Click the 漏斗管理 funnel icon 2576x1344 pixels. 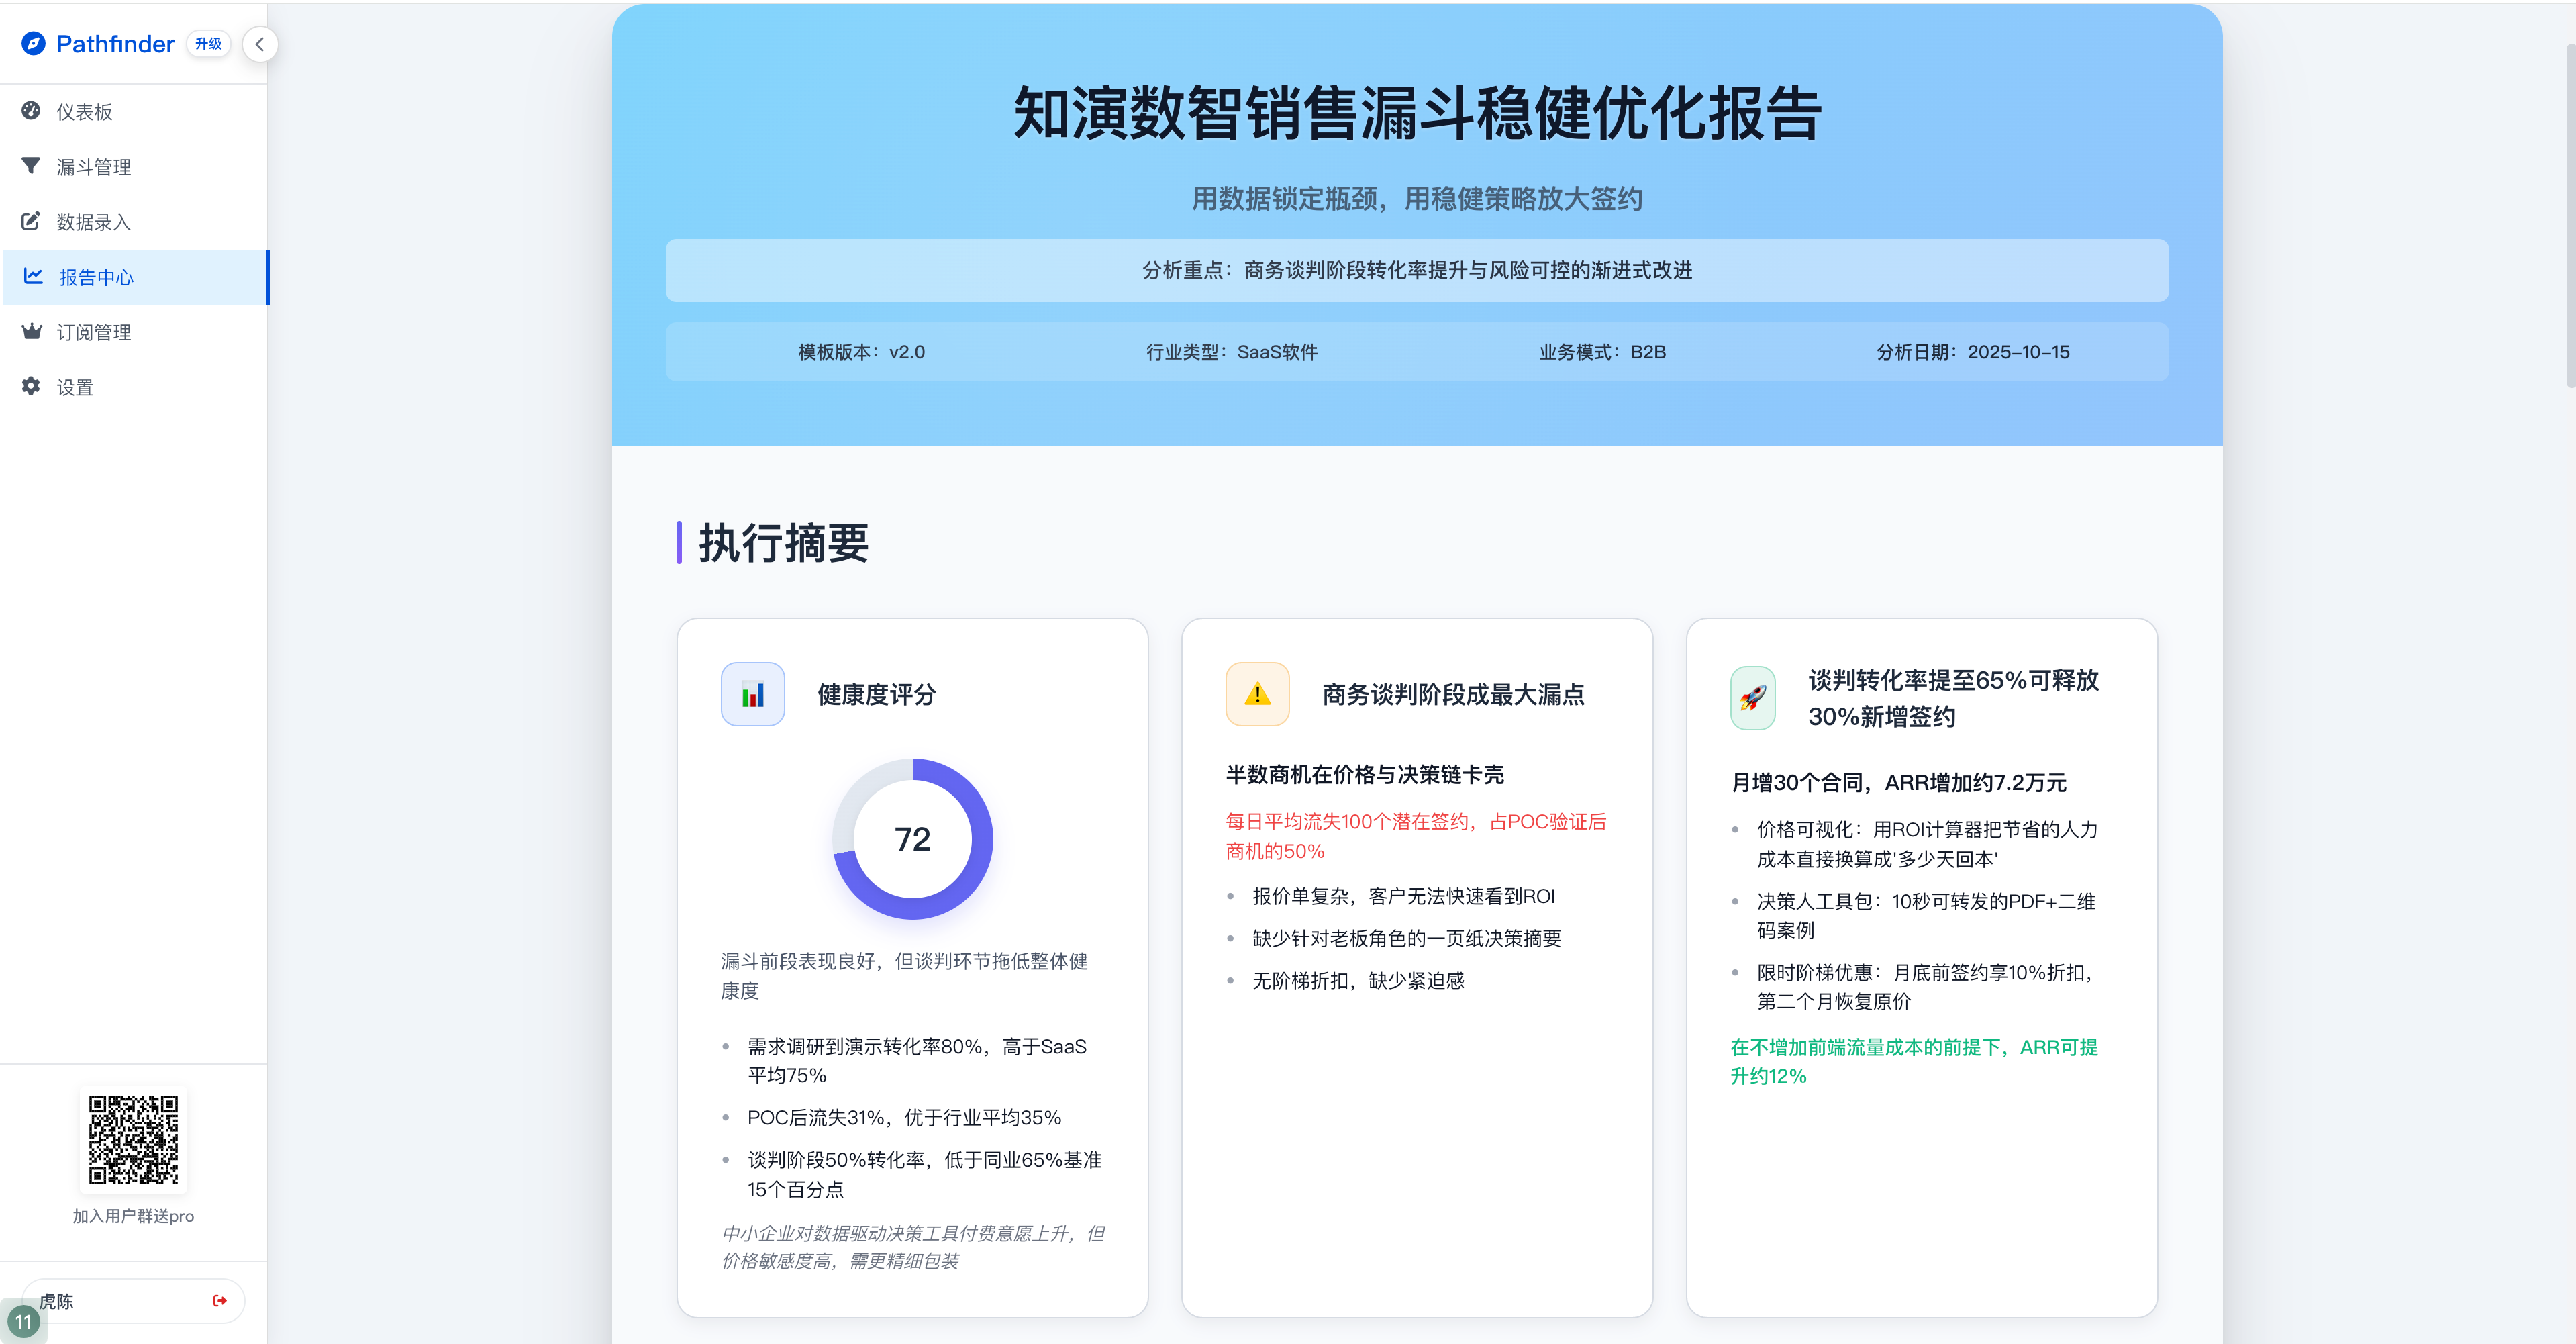click(x=31, y=166)
